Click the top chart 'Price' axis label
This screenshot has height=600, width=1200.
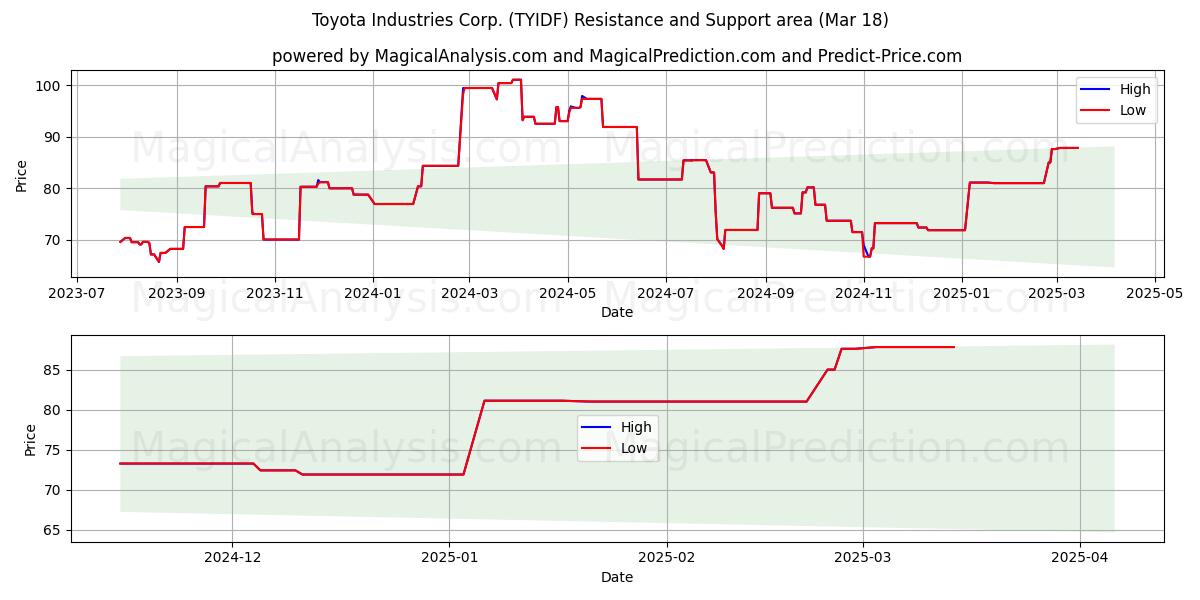coord(22,174)
